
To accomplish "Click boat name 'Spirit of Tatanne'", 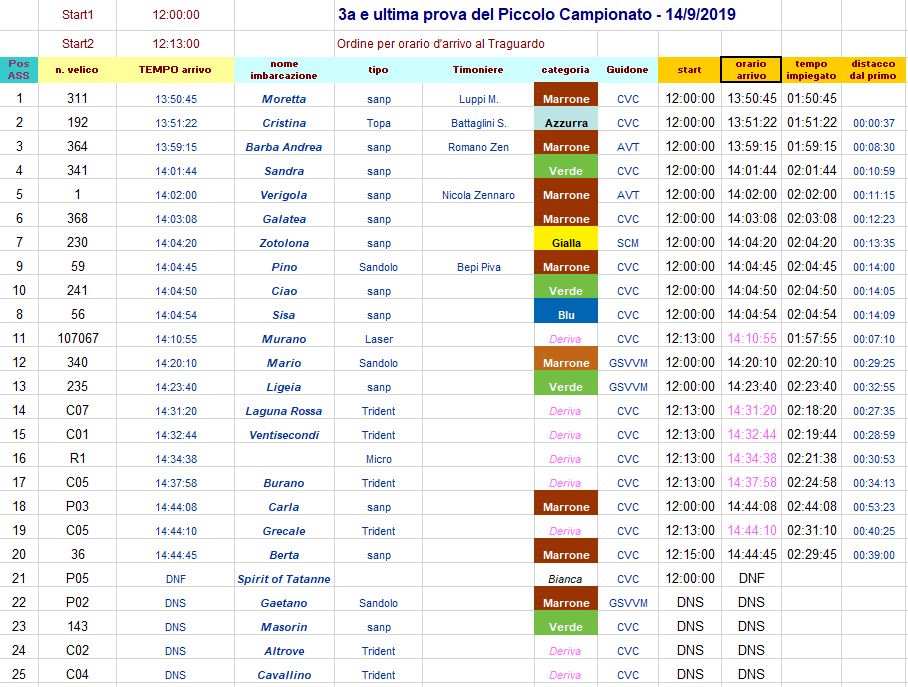I will (284, 579).
